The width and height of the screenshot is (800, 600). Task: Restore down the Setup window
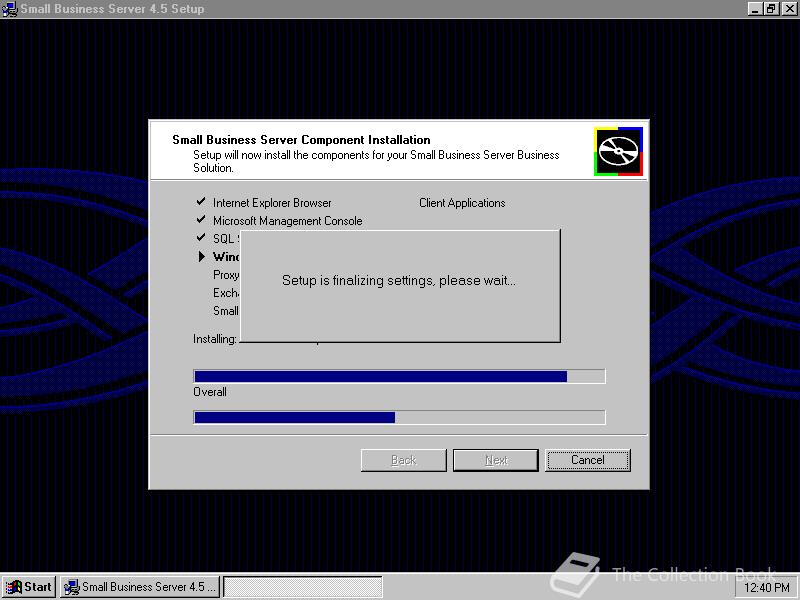771,9
